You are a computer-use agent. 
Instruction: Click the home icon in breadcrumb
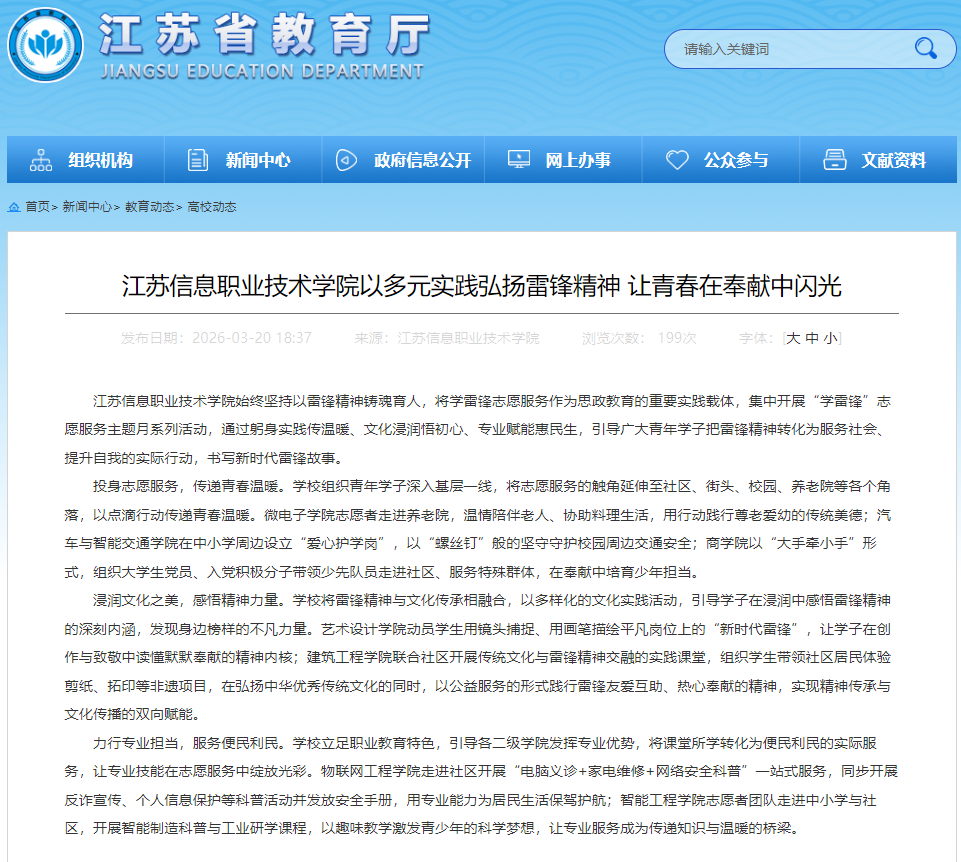tap(14, 207)
